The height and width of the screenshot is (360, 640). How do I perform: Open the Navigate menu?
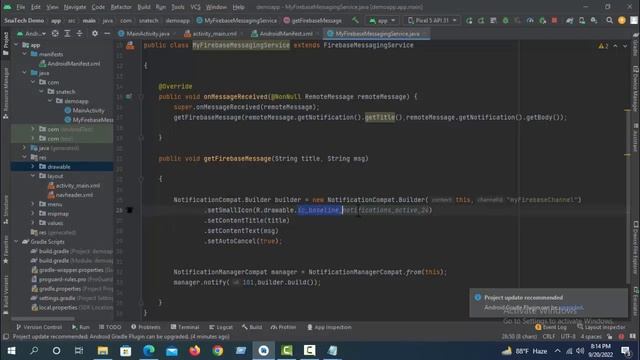tap(75, 7)
